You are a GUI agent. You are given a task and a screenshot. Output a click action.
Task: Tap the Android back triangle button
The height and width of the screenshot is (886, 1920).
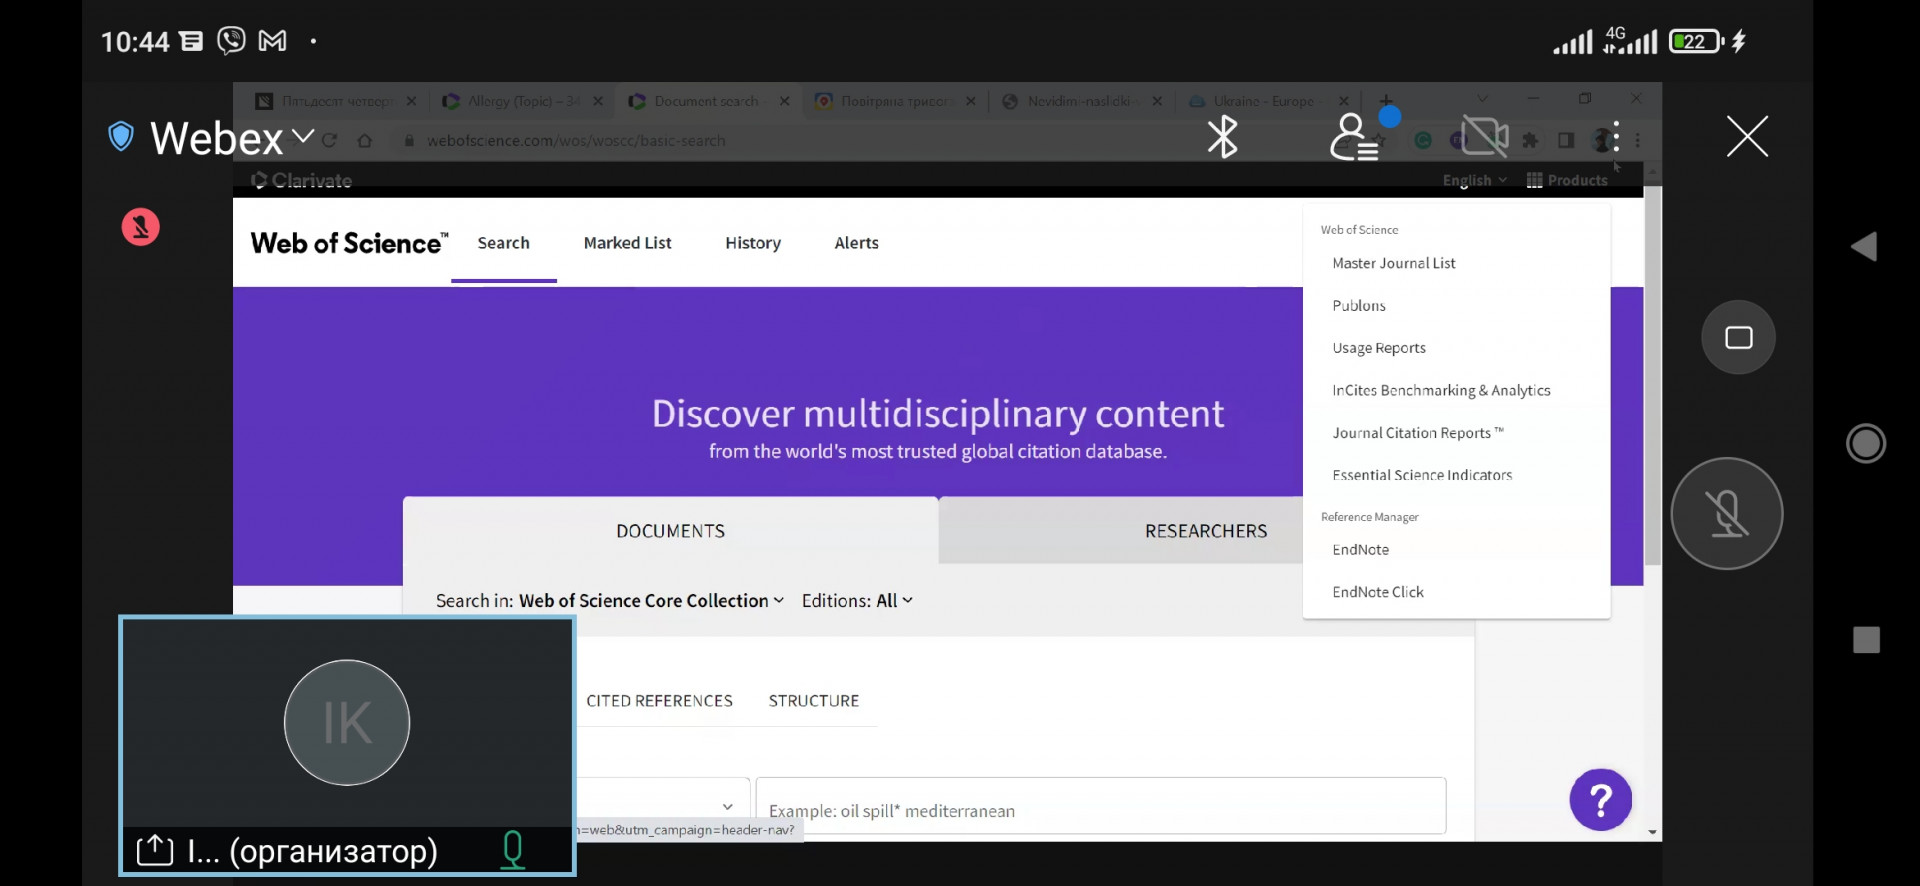click(x=1864, y=247)
